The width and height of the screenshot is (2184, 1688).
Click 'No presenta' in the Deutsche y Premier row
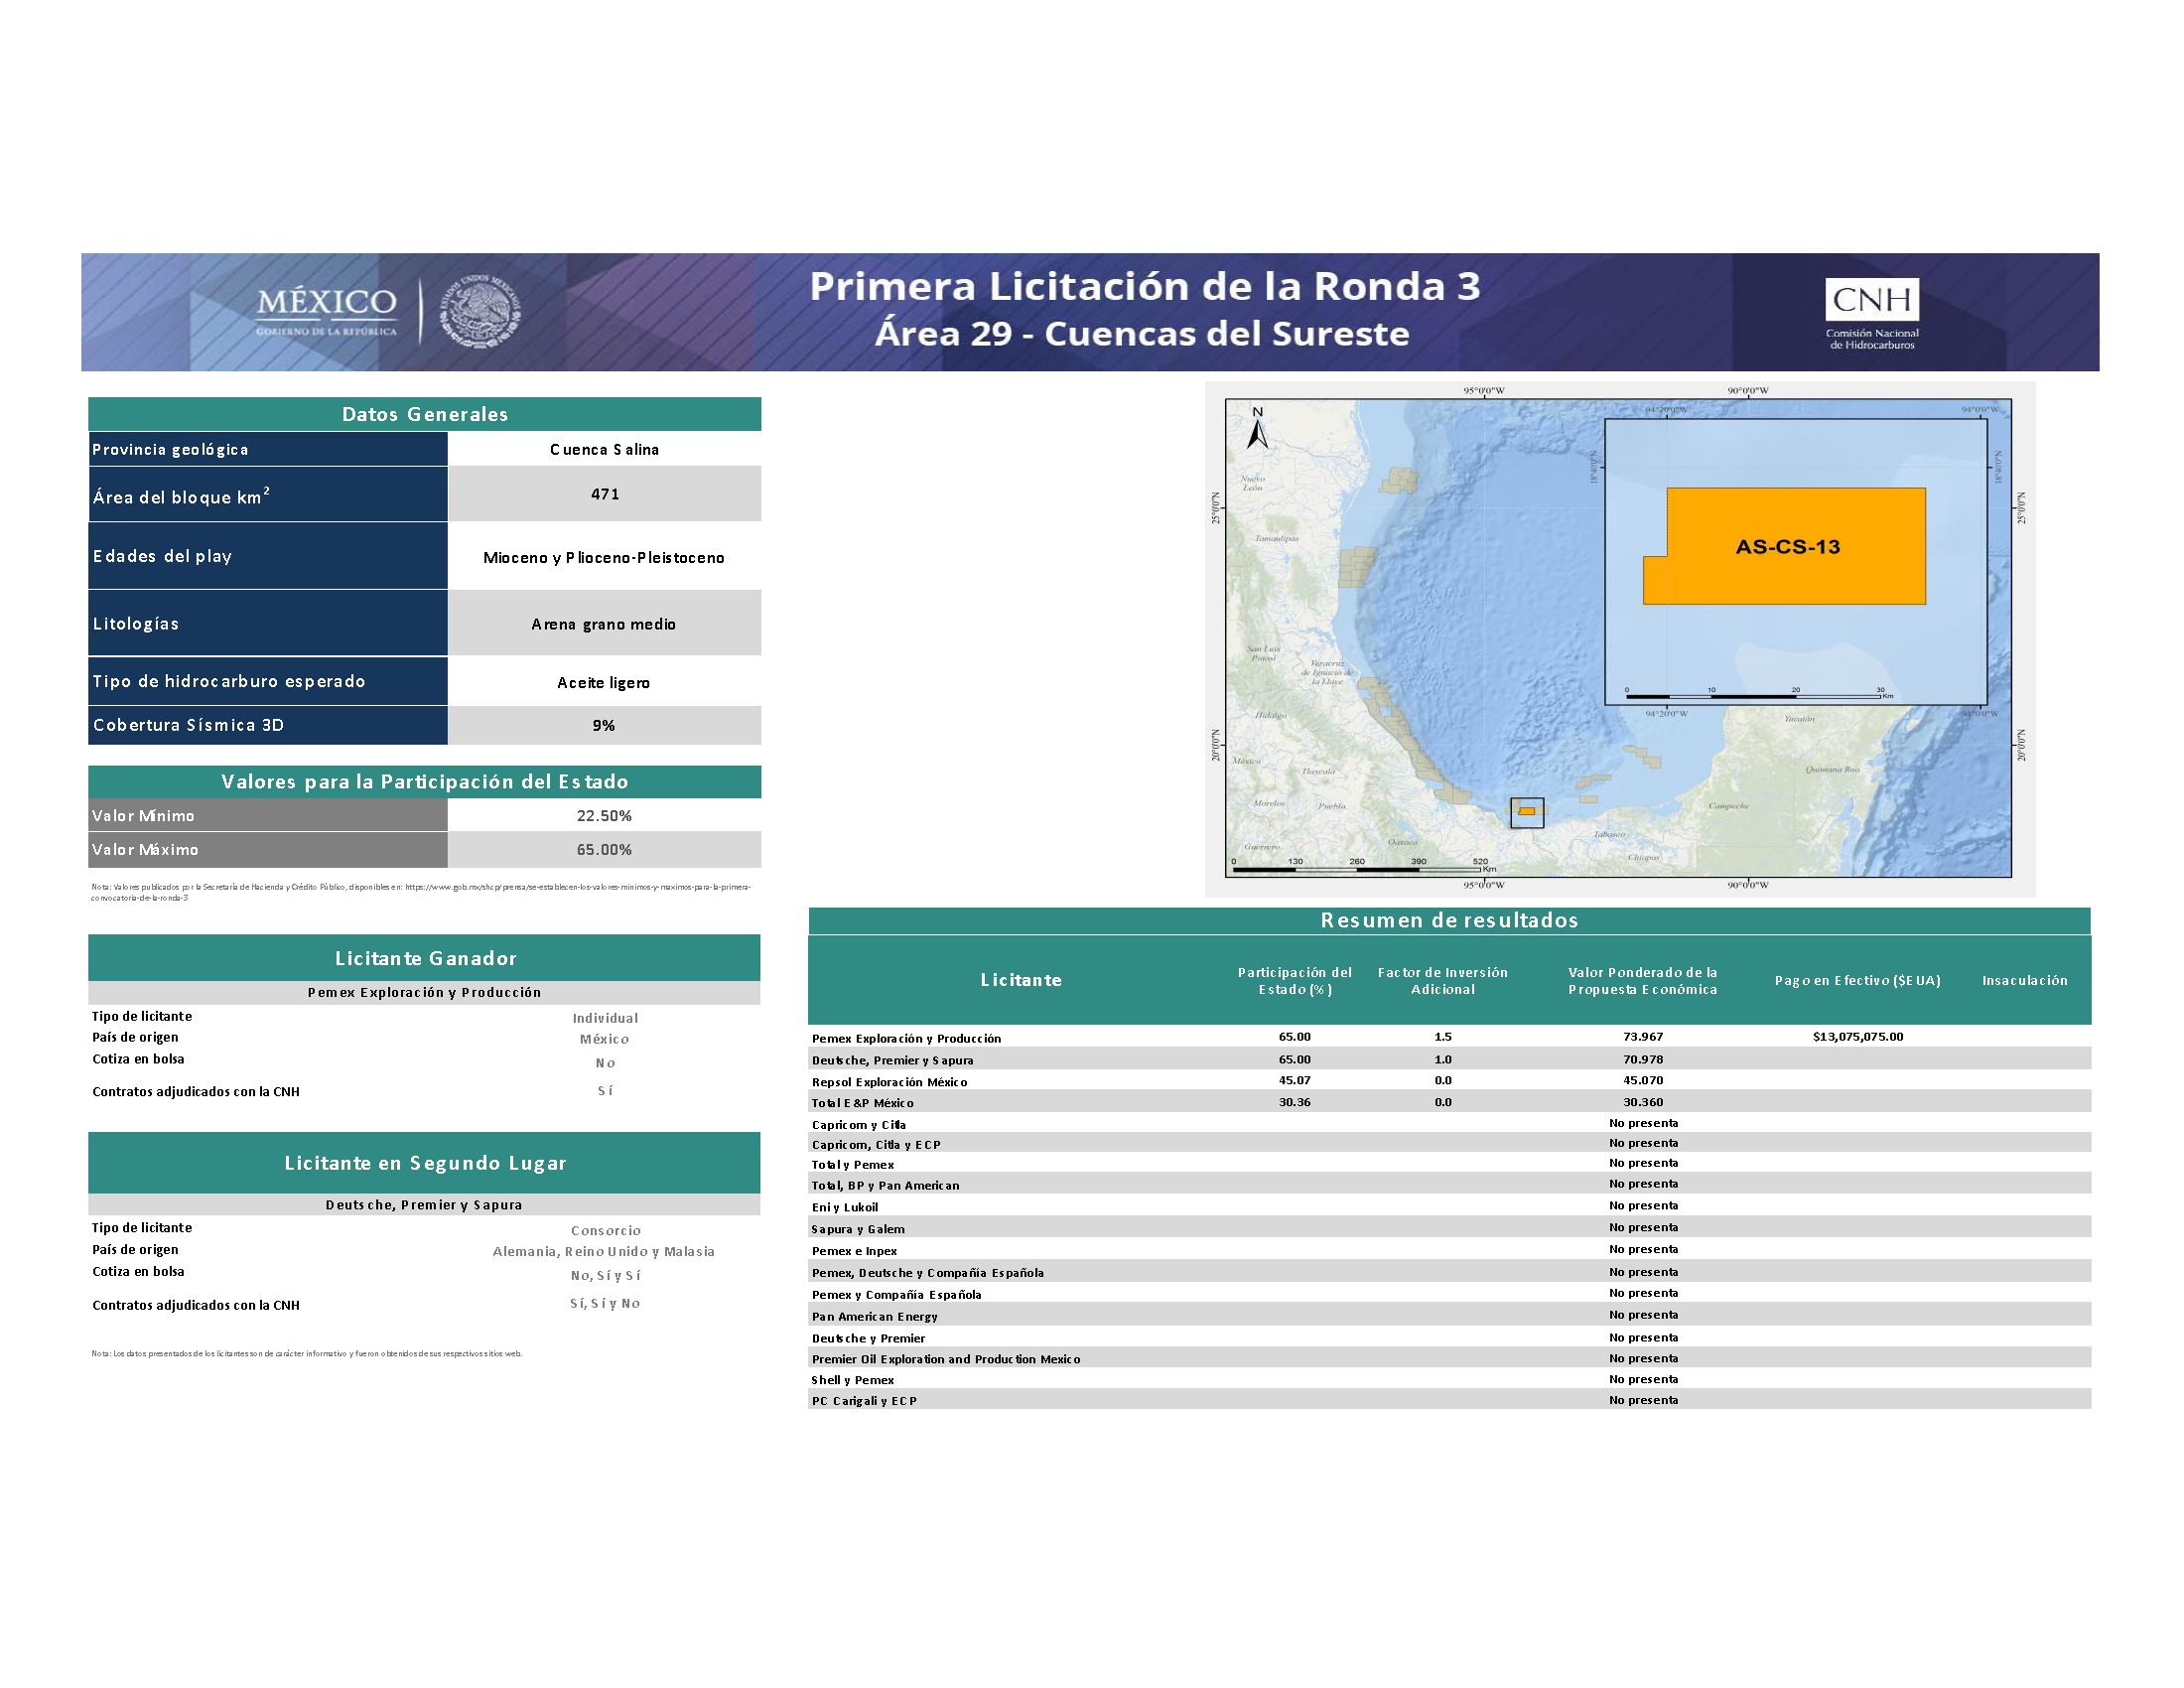coord(1643,1338)
